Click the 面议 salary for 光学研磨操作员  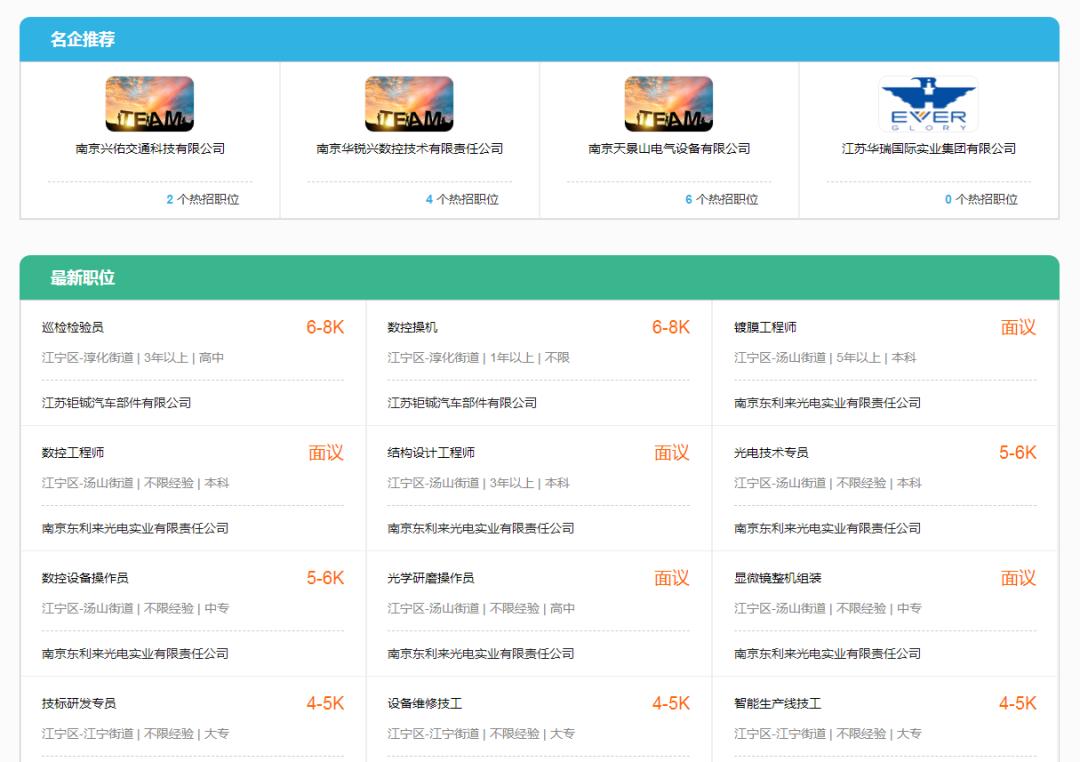pos(672,578)
